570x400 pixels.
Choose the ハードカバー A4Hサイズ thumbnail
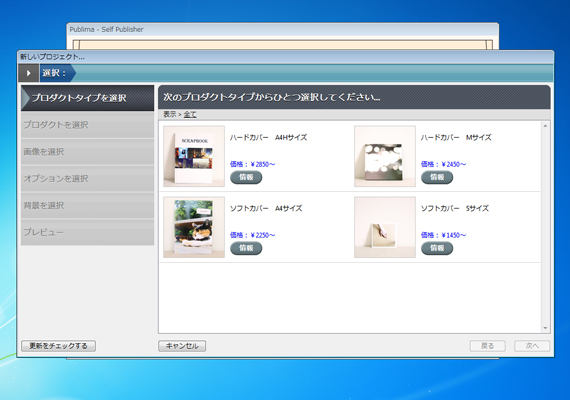[194, 156]
